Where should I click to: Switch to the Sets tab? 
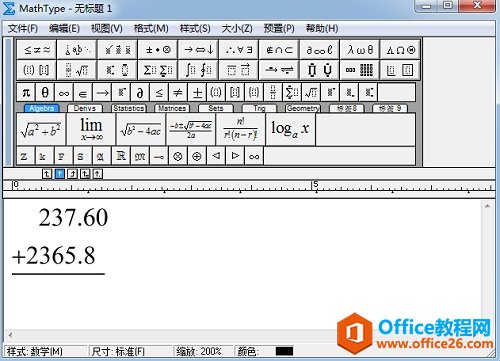[x=216, y=108]
